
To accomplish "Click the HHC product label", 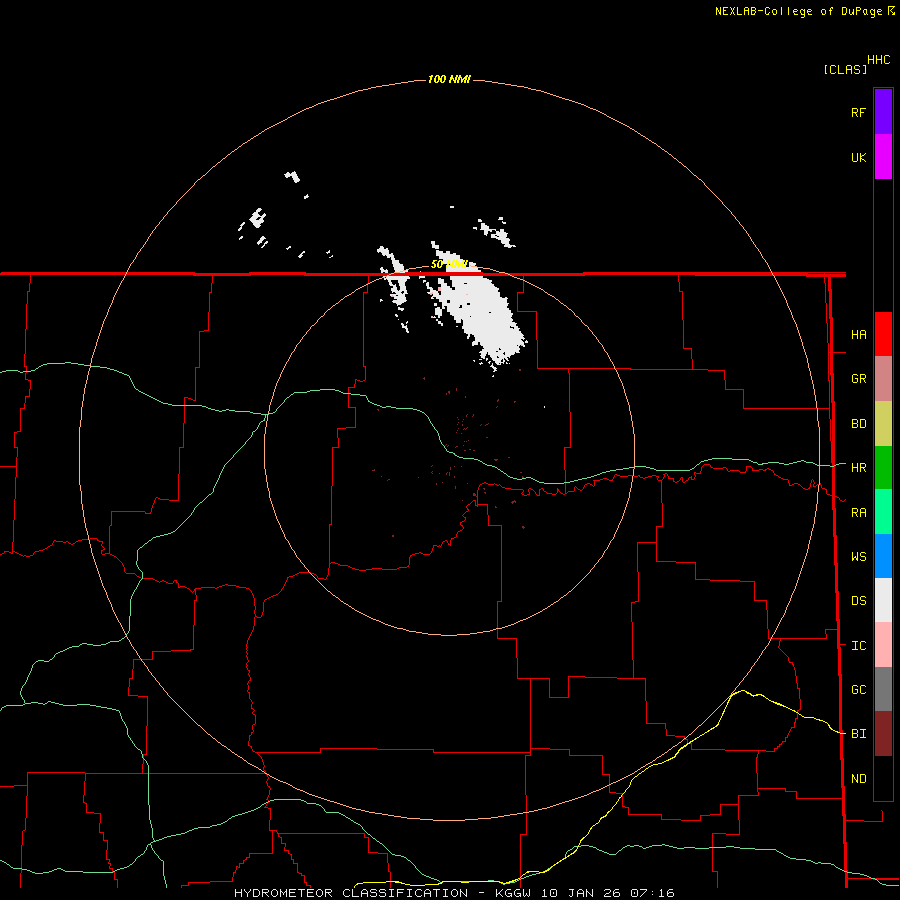I will pyautogui.click(x=878, y=60).
